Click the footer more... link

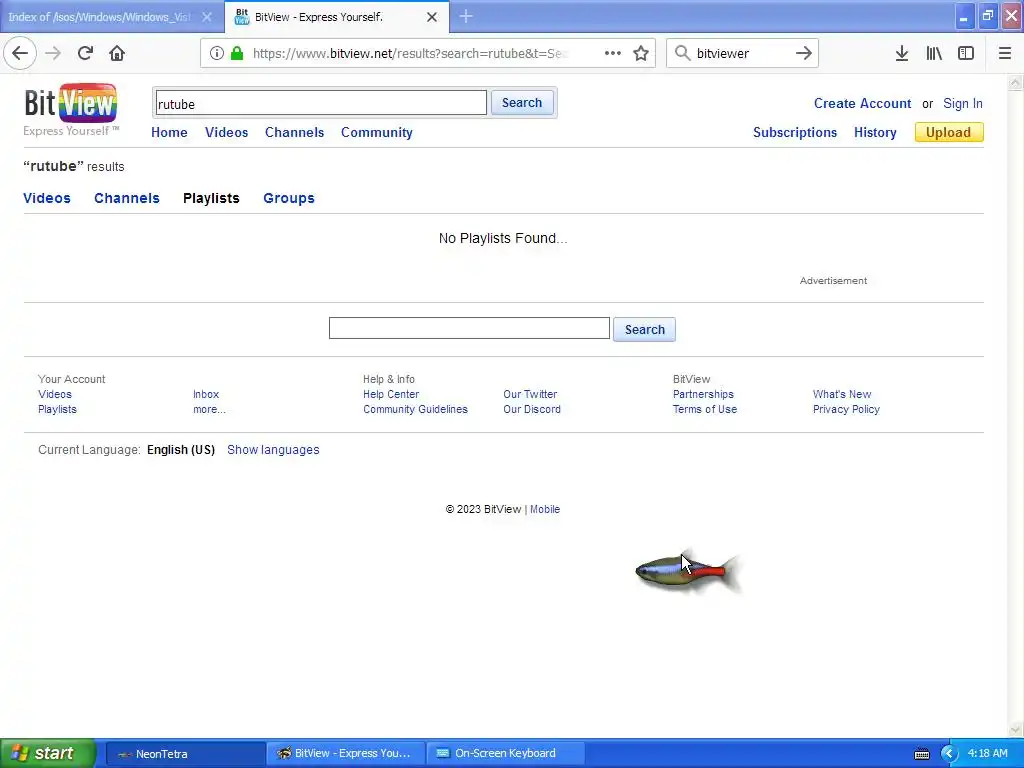click(x=209, y=409)
